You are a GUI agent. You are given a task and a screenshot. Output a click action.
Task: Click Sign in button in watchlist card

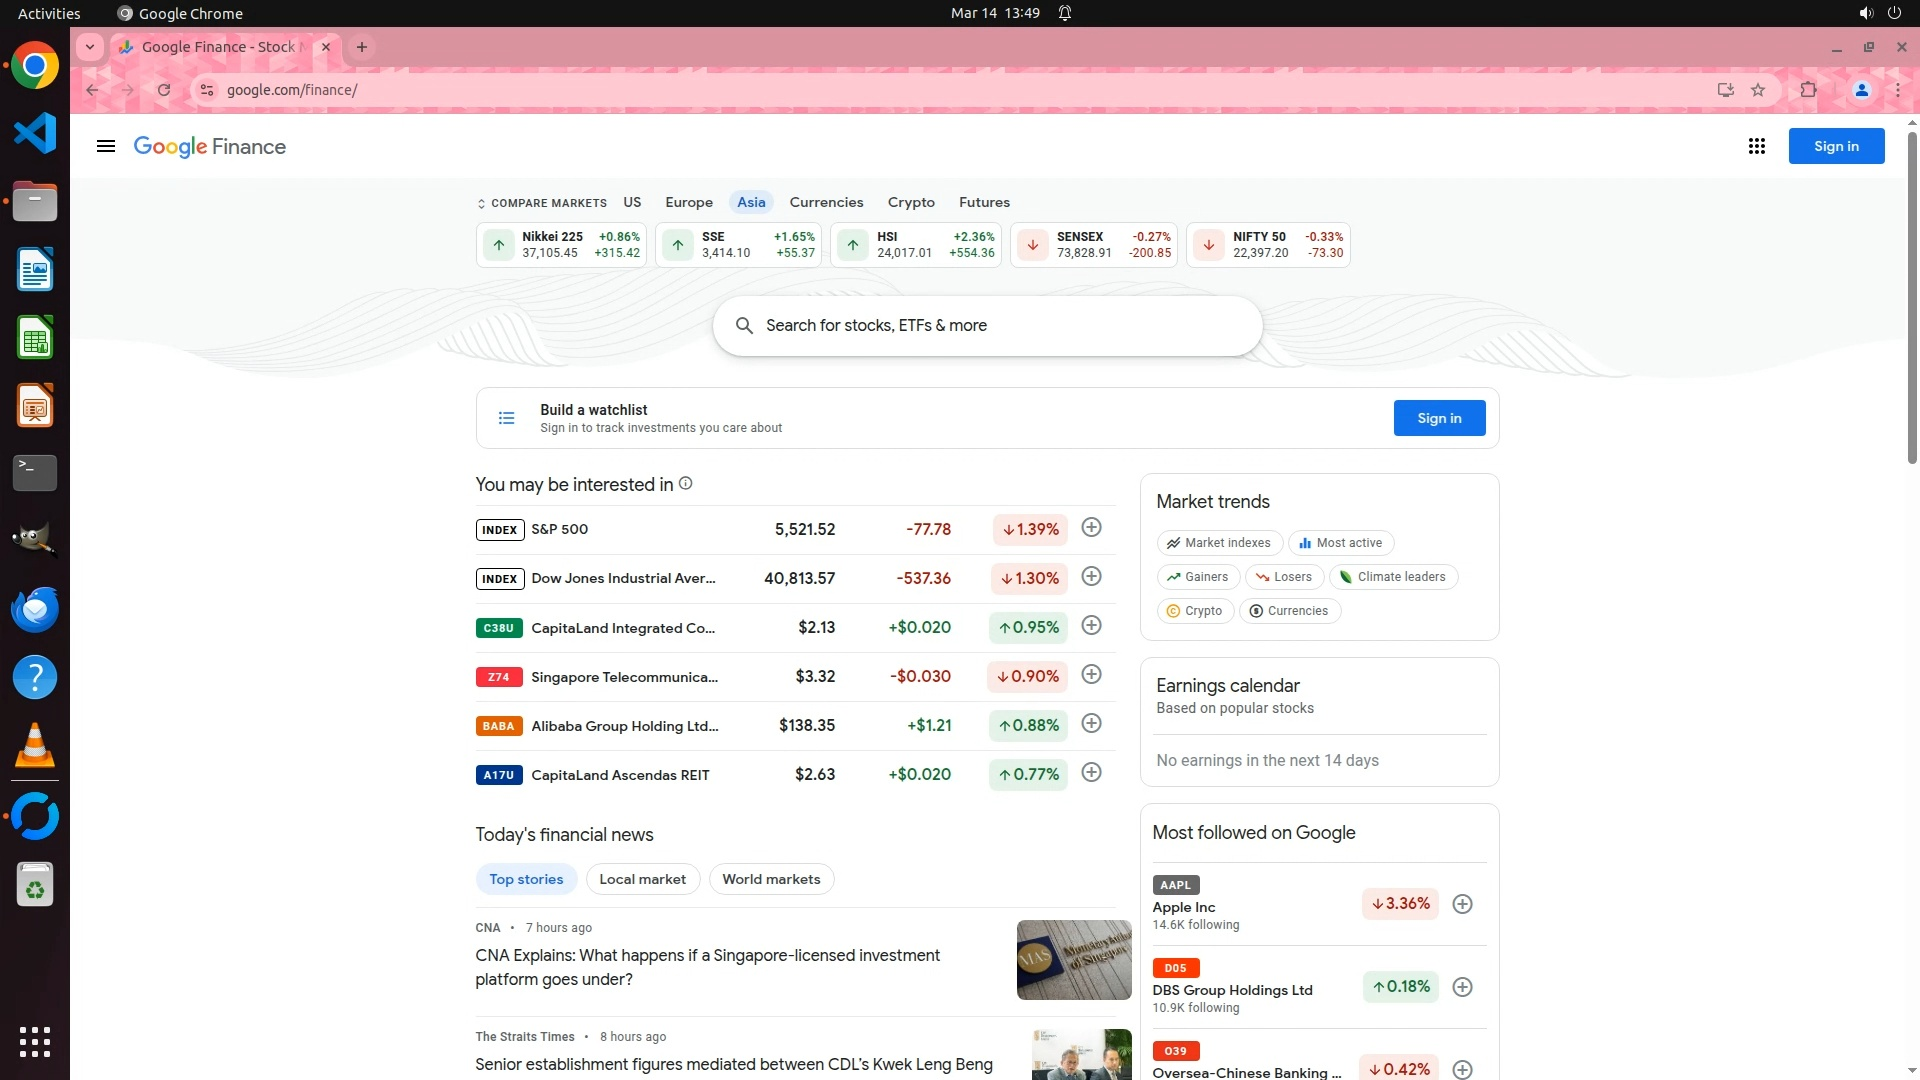point(1438,418)
